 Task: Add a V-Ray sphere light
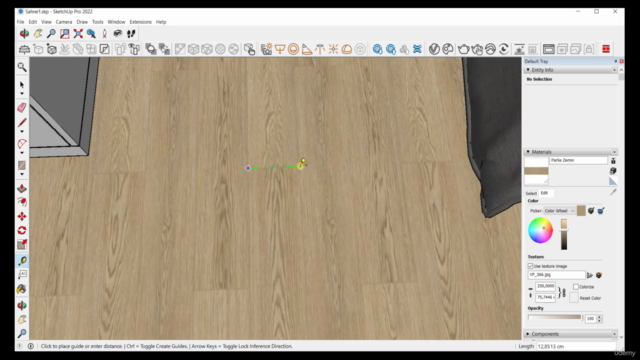pyautogui.click(x=293, y=49)
